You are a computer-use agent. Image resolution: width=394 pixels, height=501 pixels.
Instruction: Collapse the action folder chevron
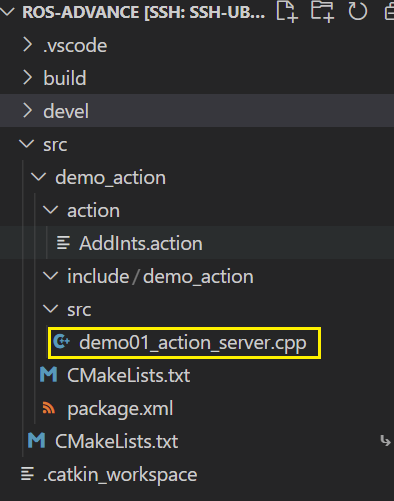pyautogui.click(x=51, y=210)
